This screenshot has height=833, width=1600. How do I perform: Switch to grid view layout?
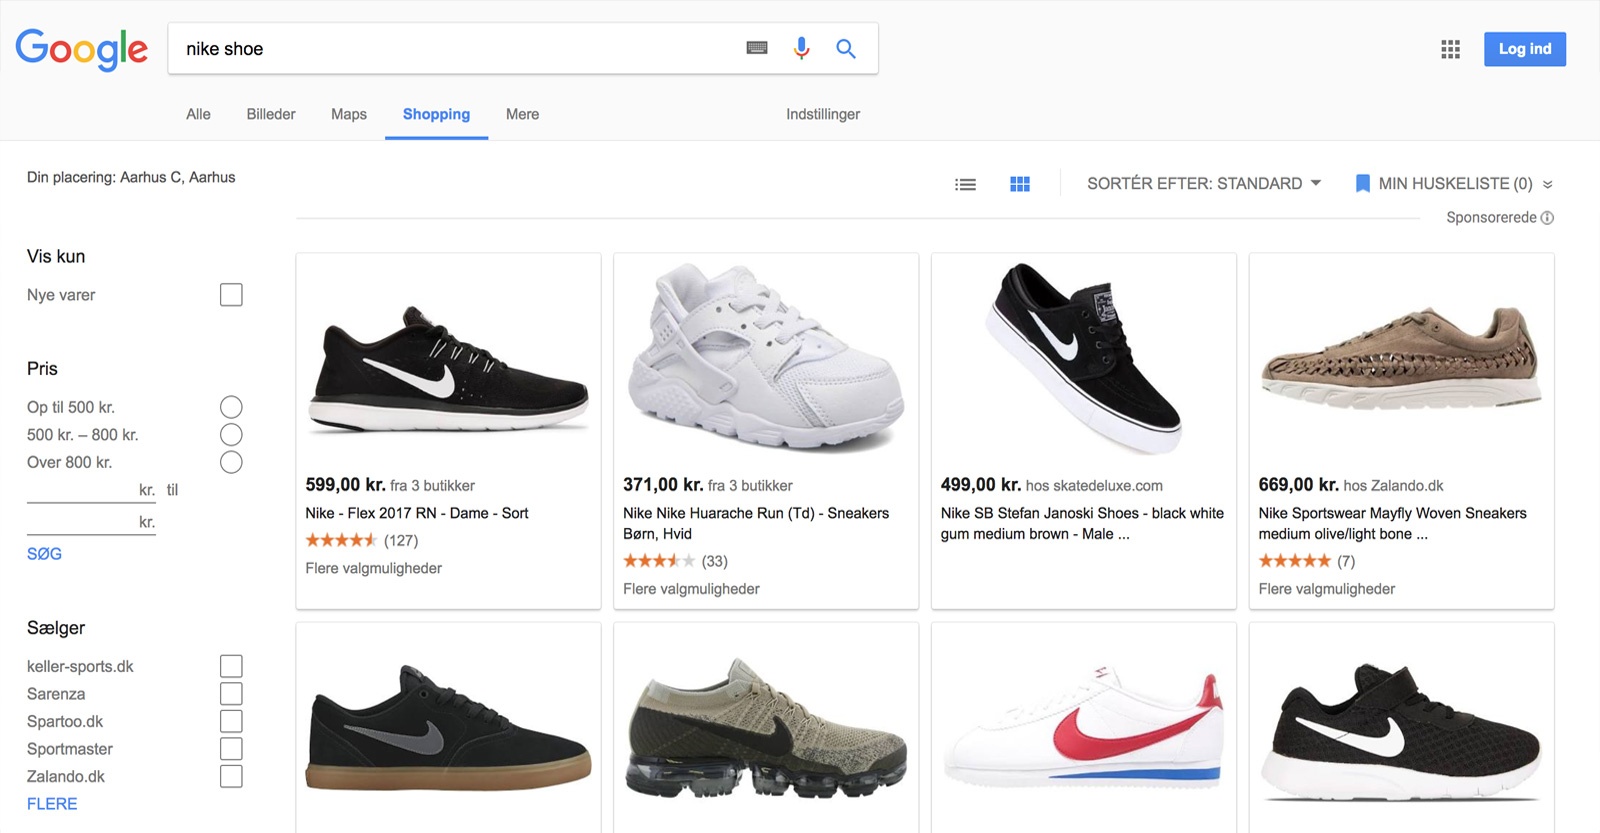pos(1020,184)
